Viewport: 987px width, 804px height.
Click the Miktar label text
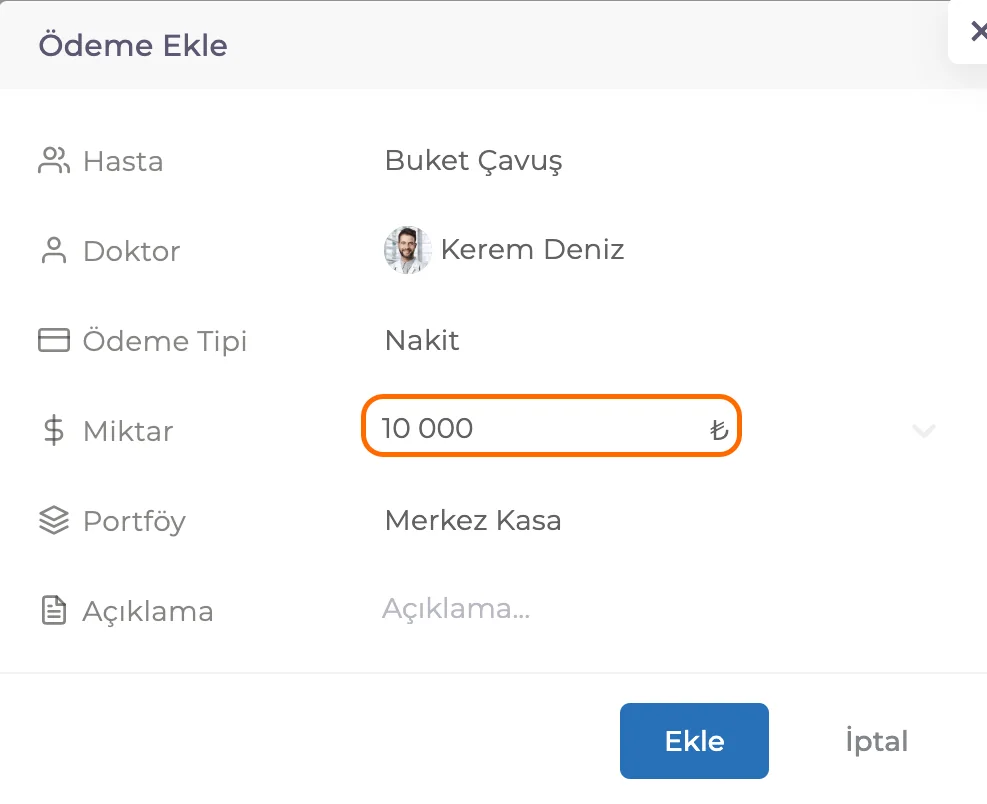[128, 431]
